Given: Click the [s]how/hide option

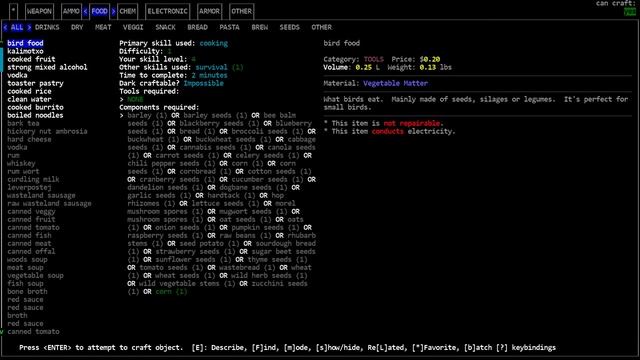Looking at the screenshot, I should pos(338,348).
